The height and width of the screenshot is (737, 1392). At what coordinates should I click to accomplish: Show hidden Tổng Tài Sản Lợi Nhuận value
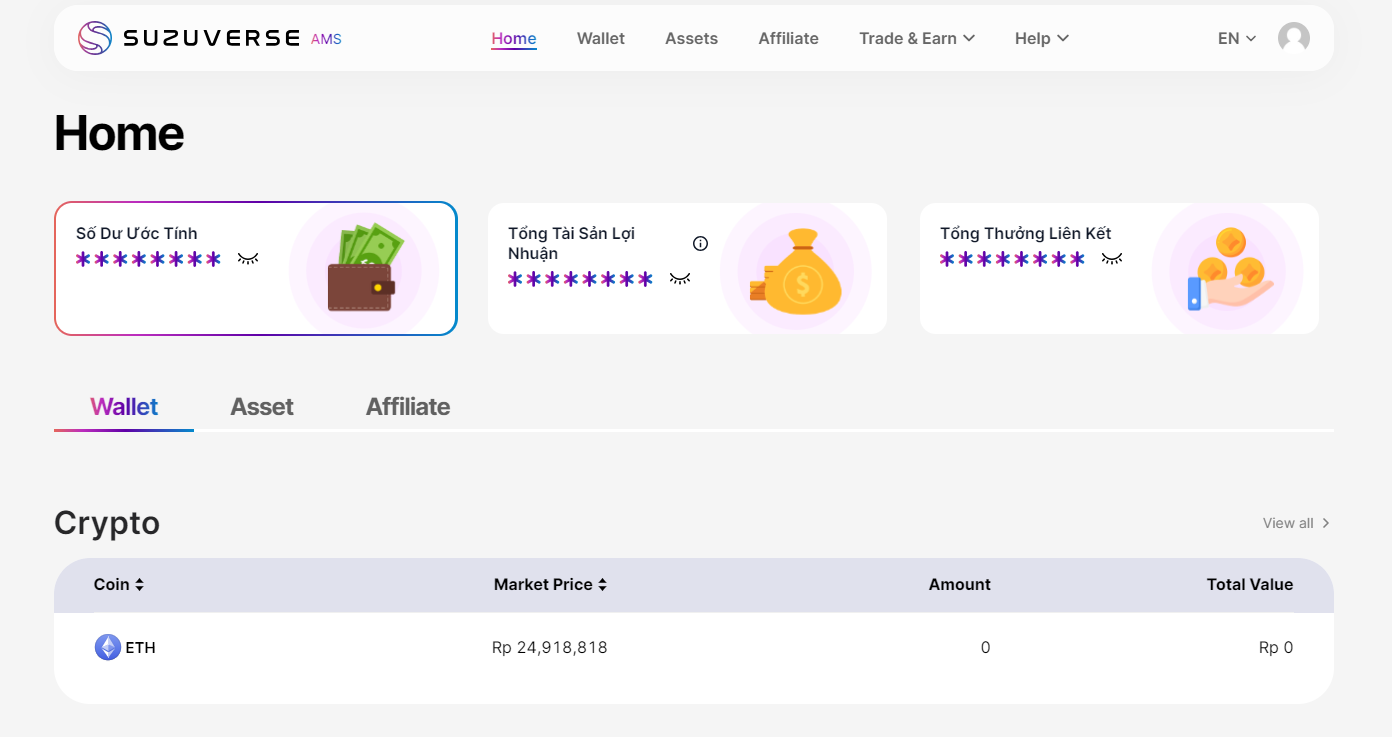(x=680, y=279)
